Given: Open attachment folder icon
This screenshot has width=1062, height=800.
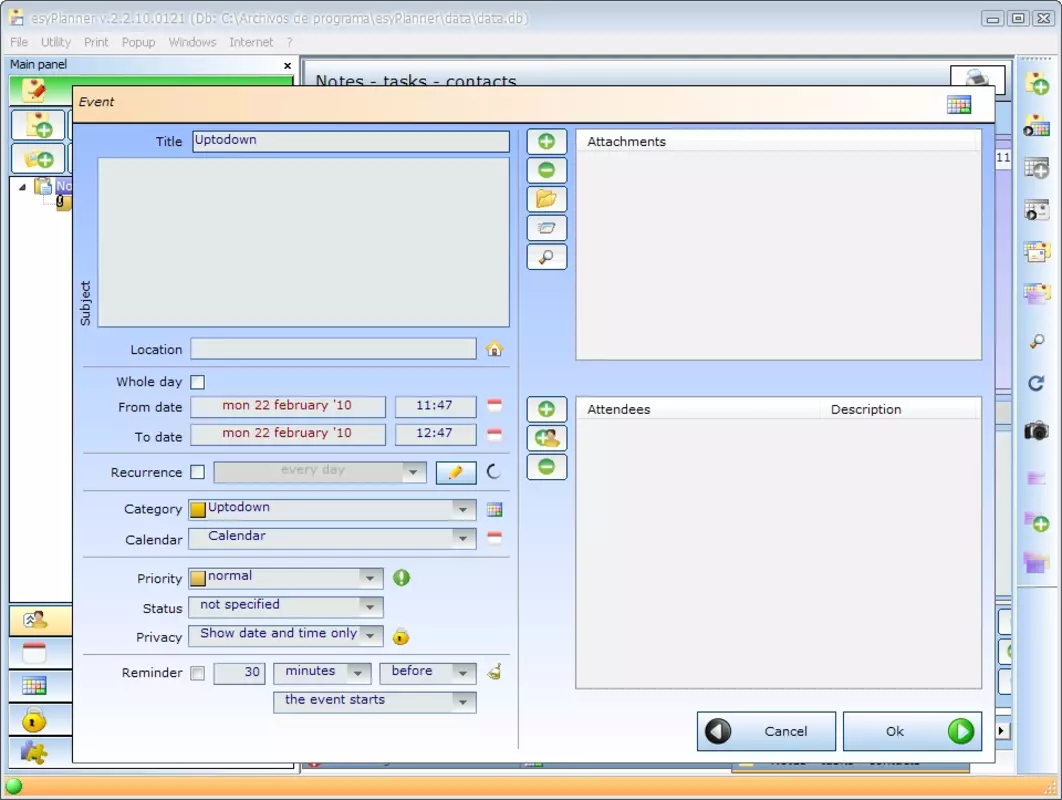Looking at the screenshot, I should tap(547, 199).
